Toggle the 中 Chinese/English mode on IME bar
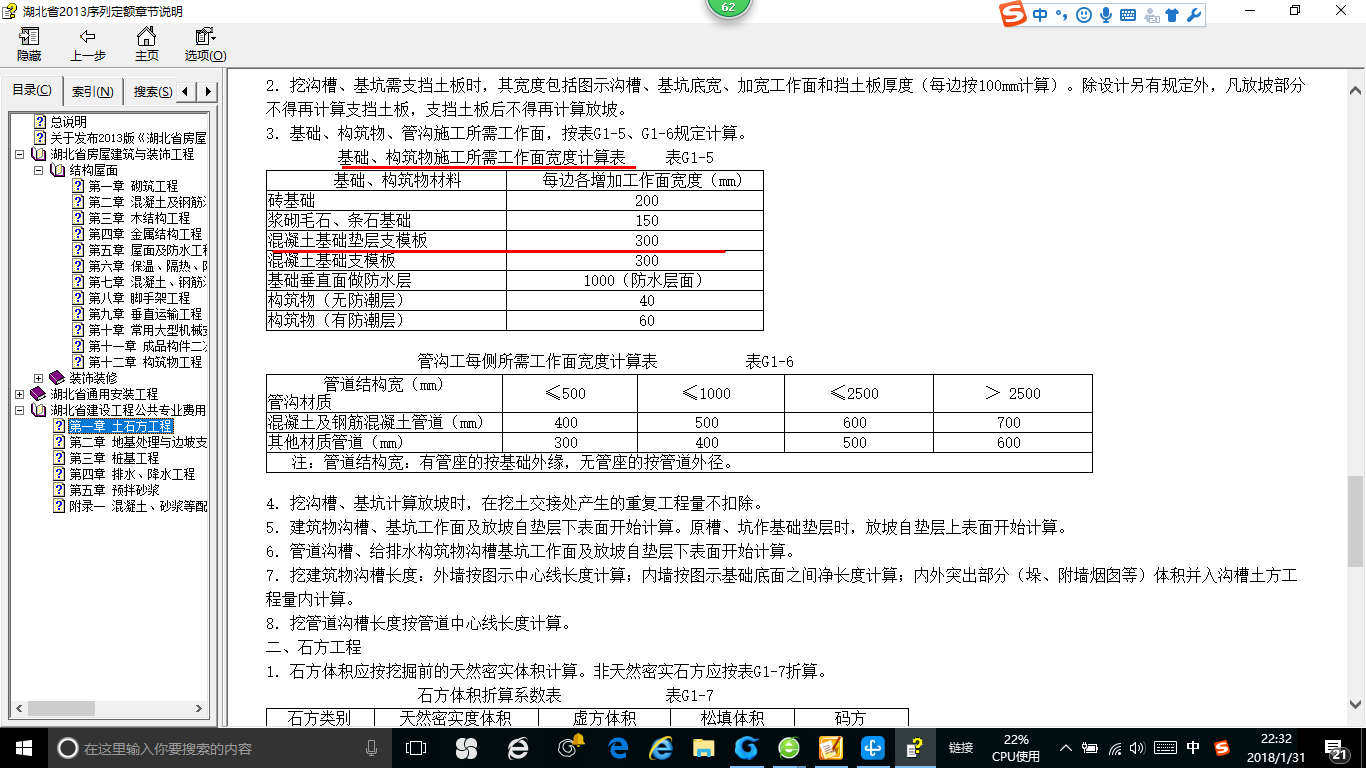The width and height of the screenshot is (1366, 768). [x=1041, y=15]
